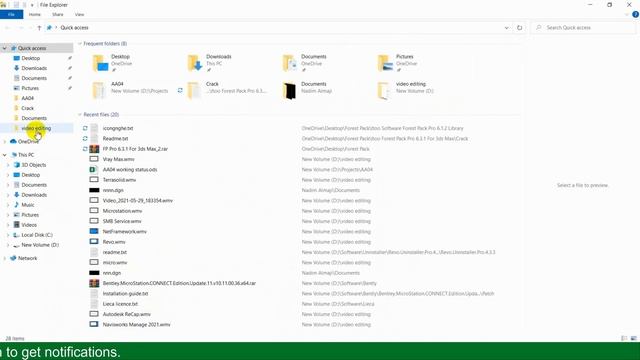The width and height of the screenshot is (640, 360).
Task: Select Video_2021-05-29_183354.wmv file
Action: (x=138, y=201)
